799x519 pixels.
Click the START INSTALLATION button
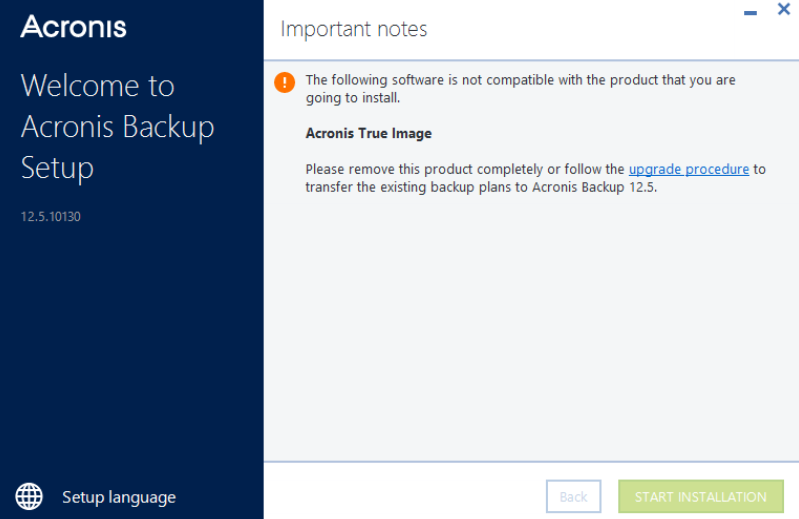(x=701, y=497)
